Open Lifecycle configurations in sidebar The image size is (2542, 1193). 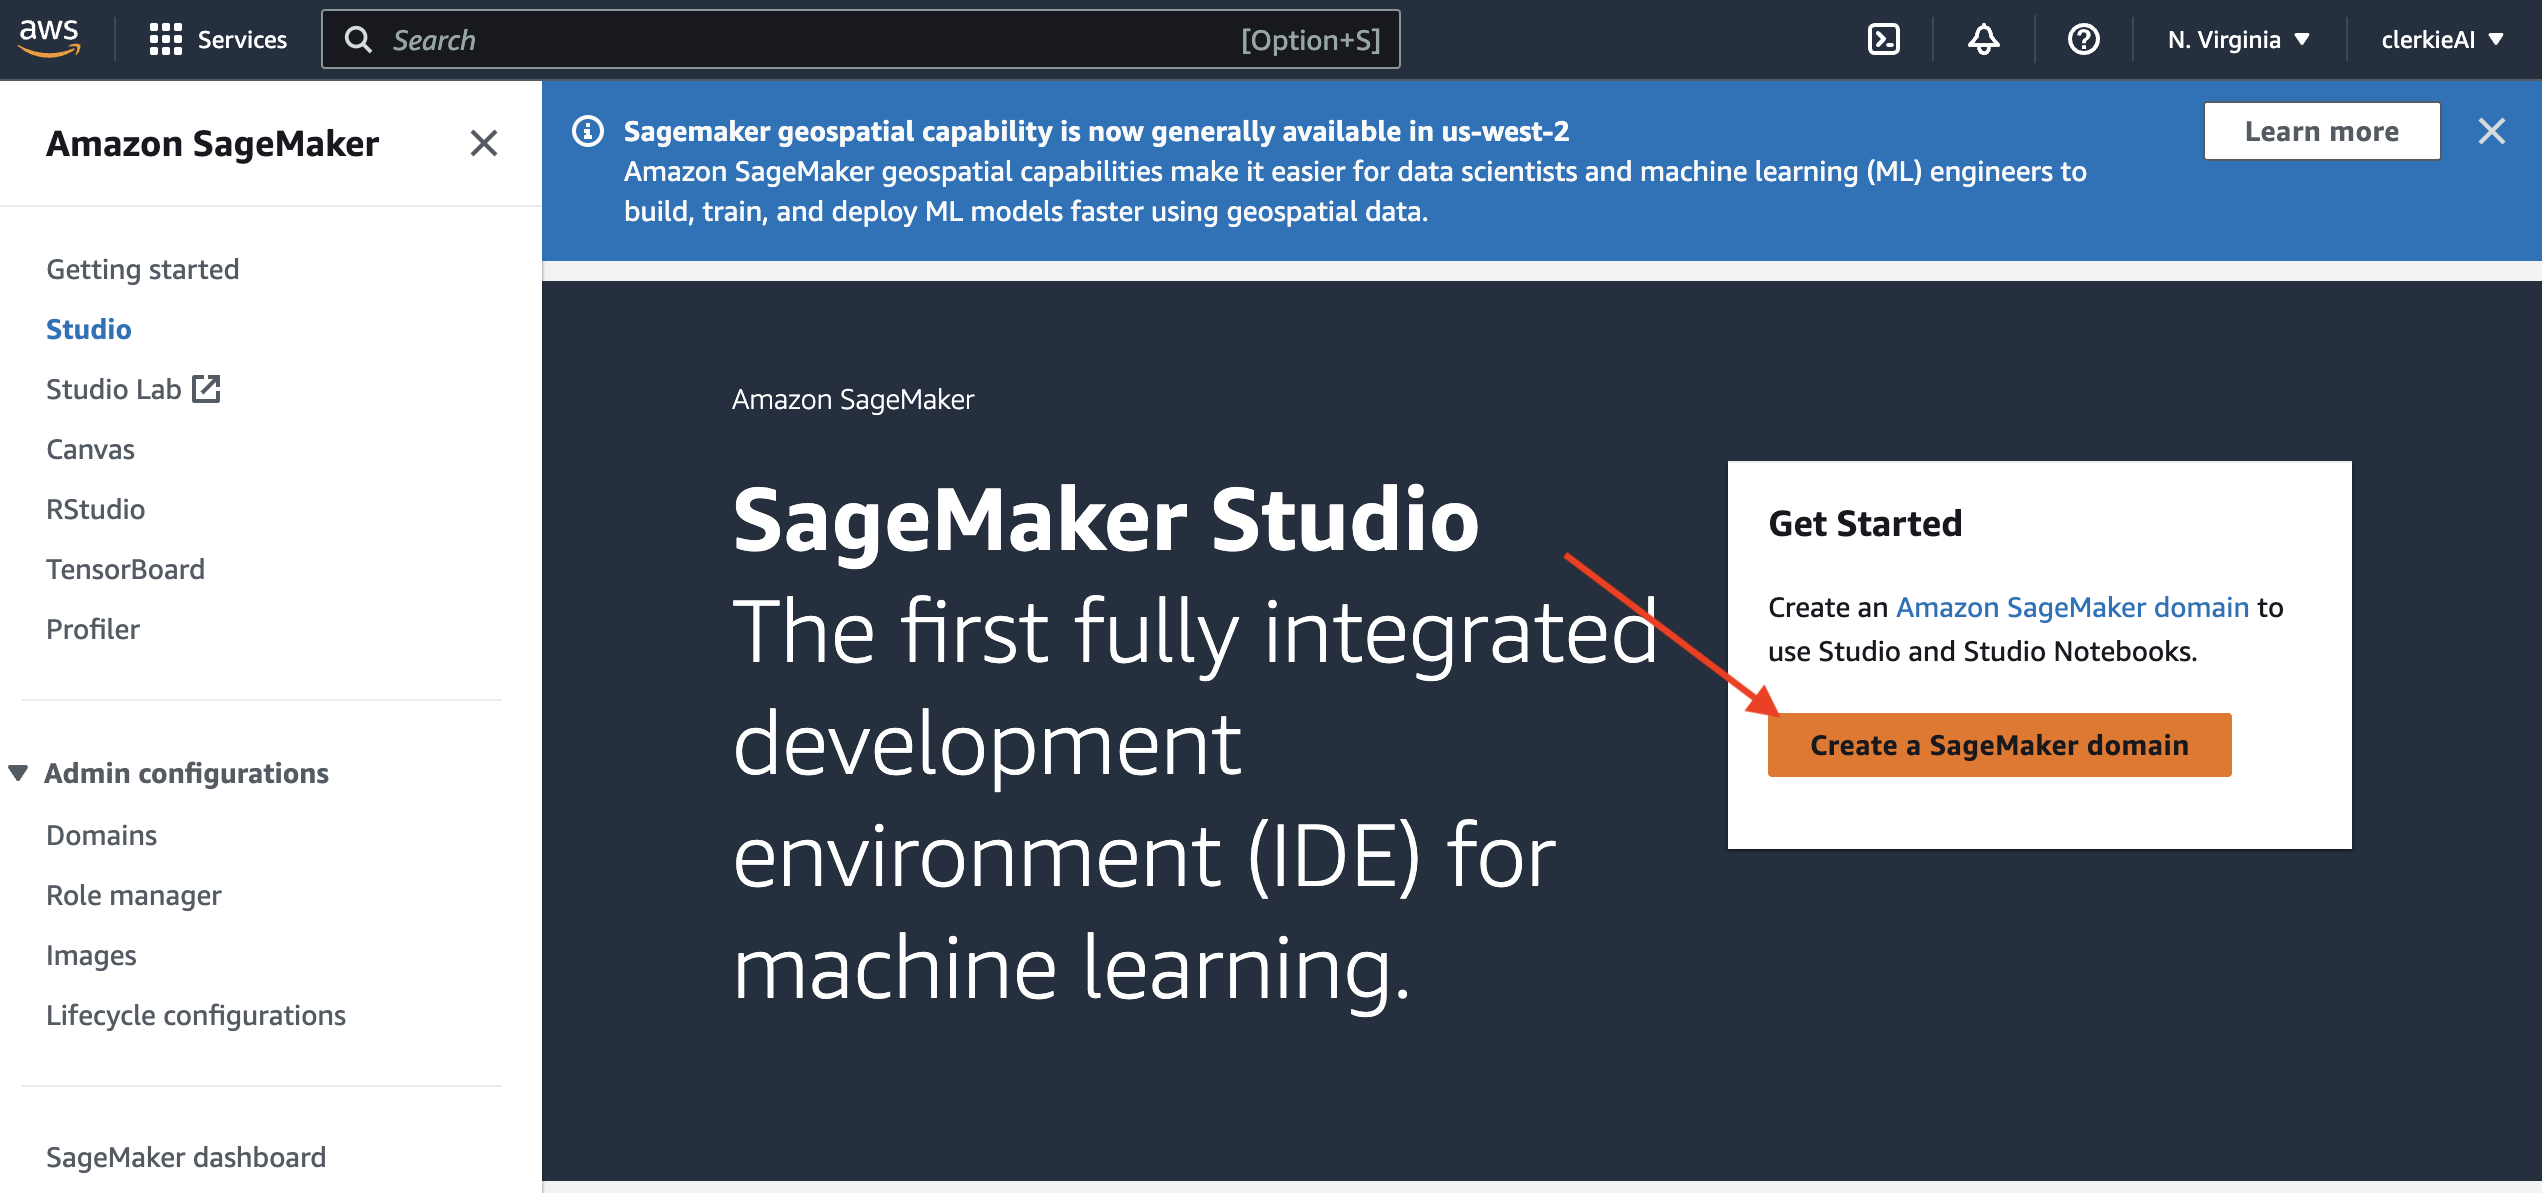(196, 1015)
